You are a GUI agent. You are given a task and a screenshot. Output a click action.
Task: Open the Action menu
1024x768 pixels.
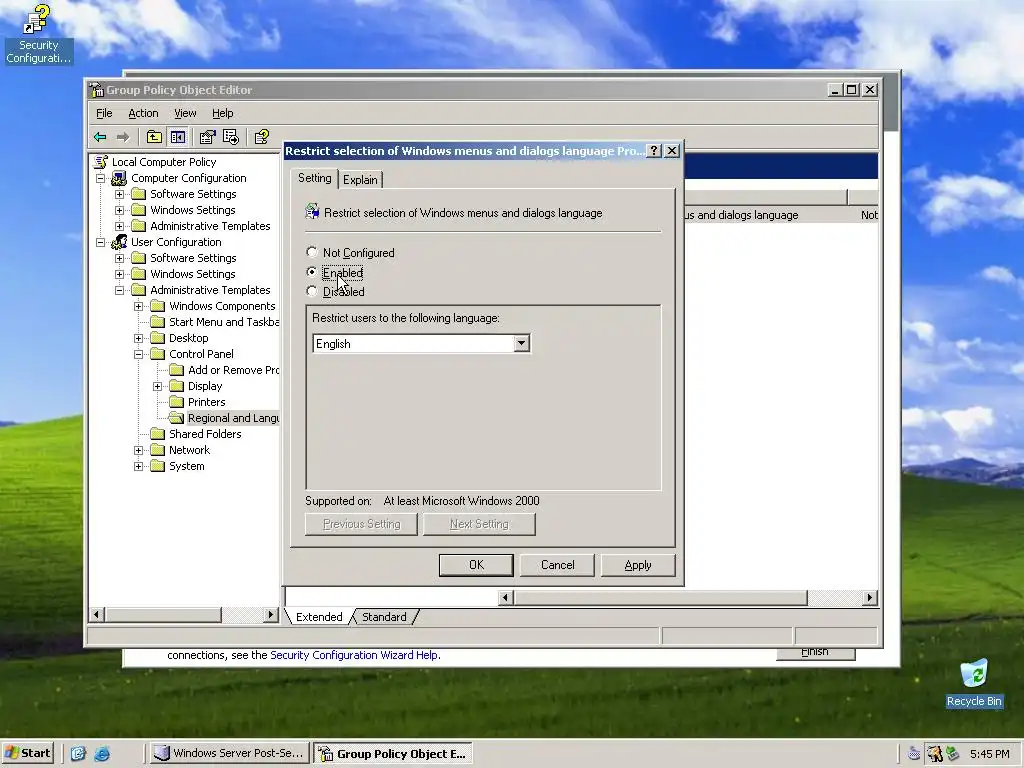click(x=143, y=113)
